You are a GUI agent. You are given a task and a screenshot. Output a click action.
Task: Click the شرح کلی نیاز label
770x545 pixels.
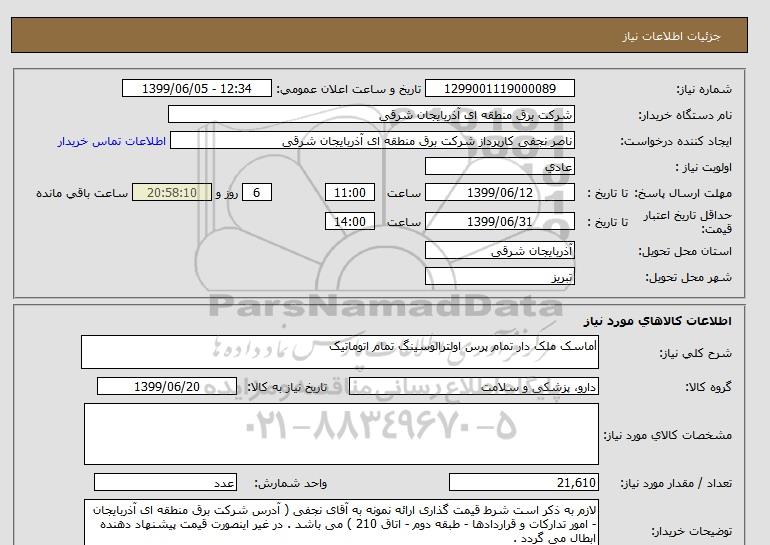click(695, 353)
